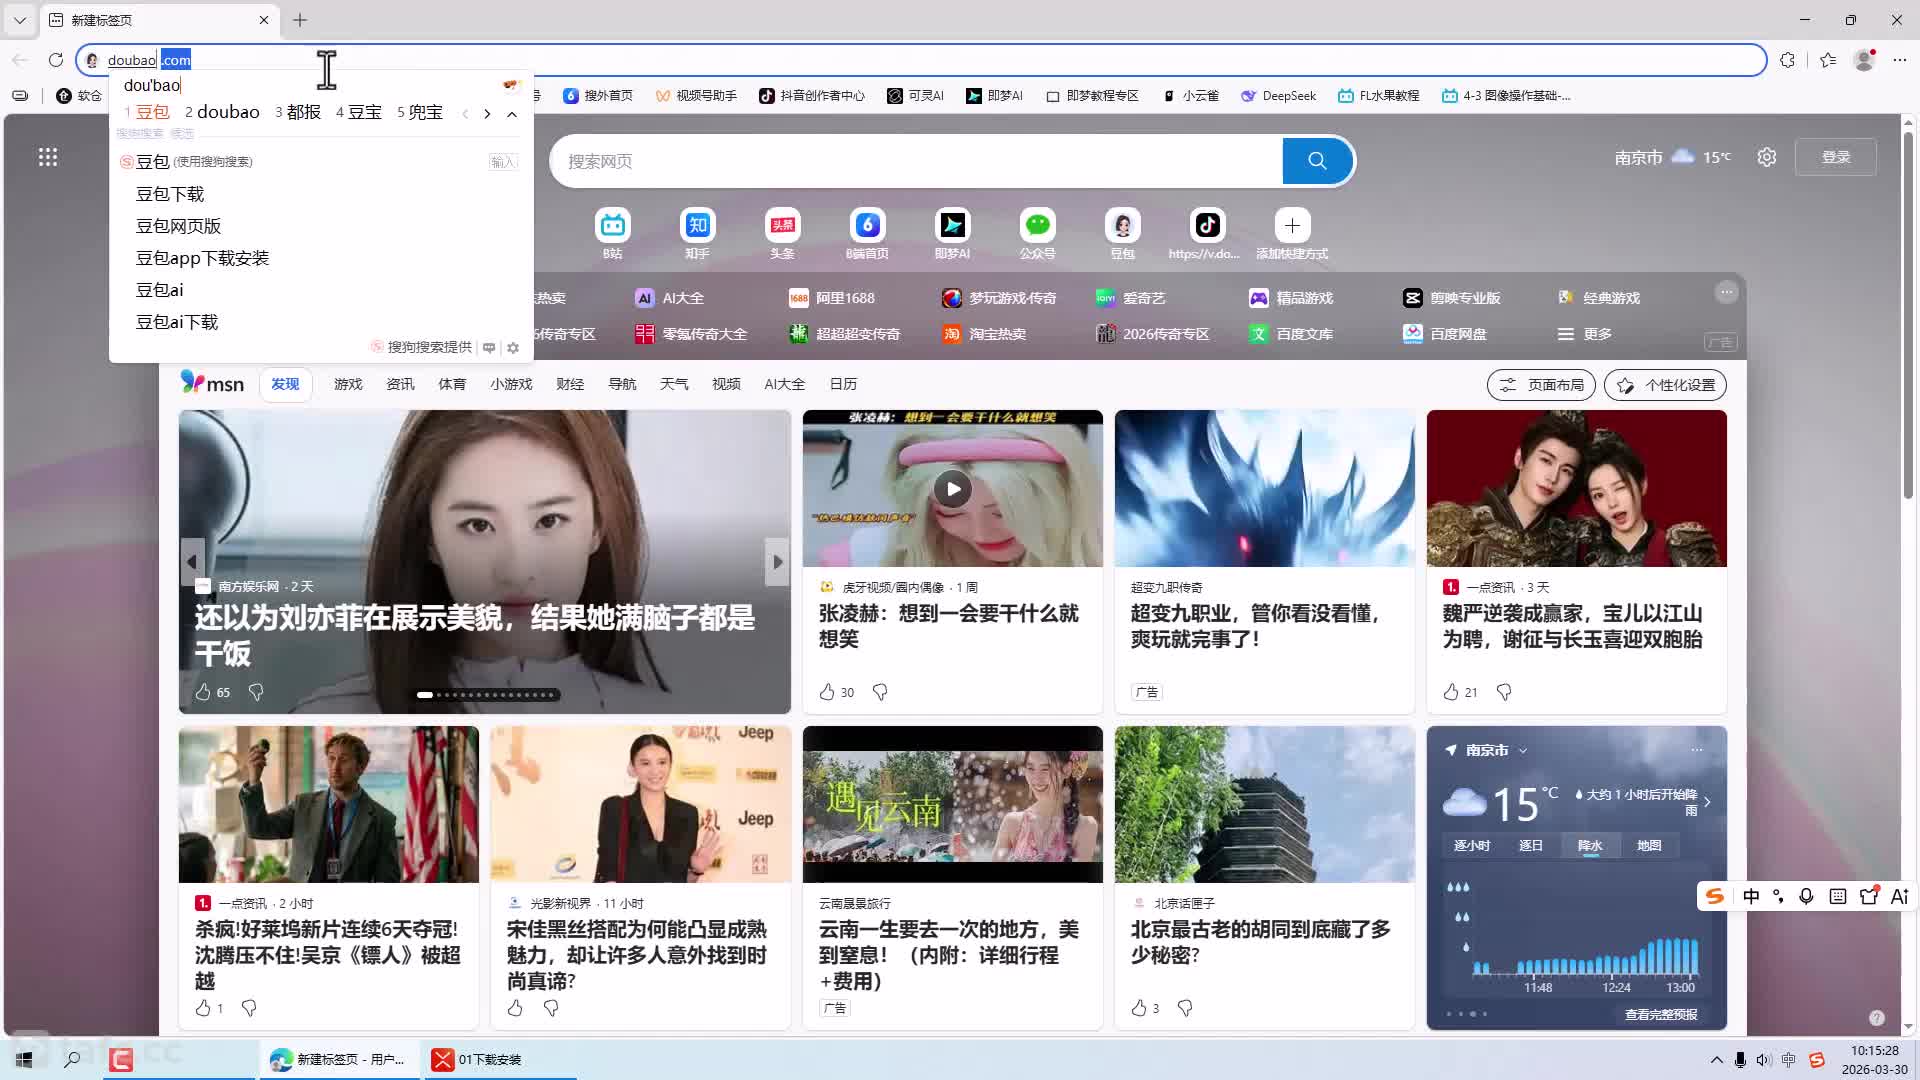The height and width of the screenshot is (1080, 1920).
Task: Click the 登录 login button
Action: [x=1836, y=157]
